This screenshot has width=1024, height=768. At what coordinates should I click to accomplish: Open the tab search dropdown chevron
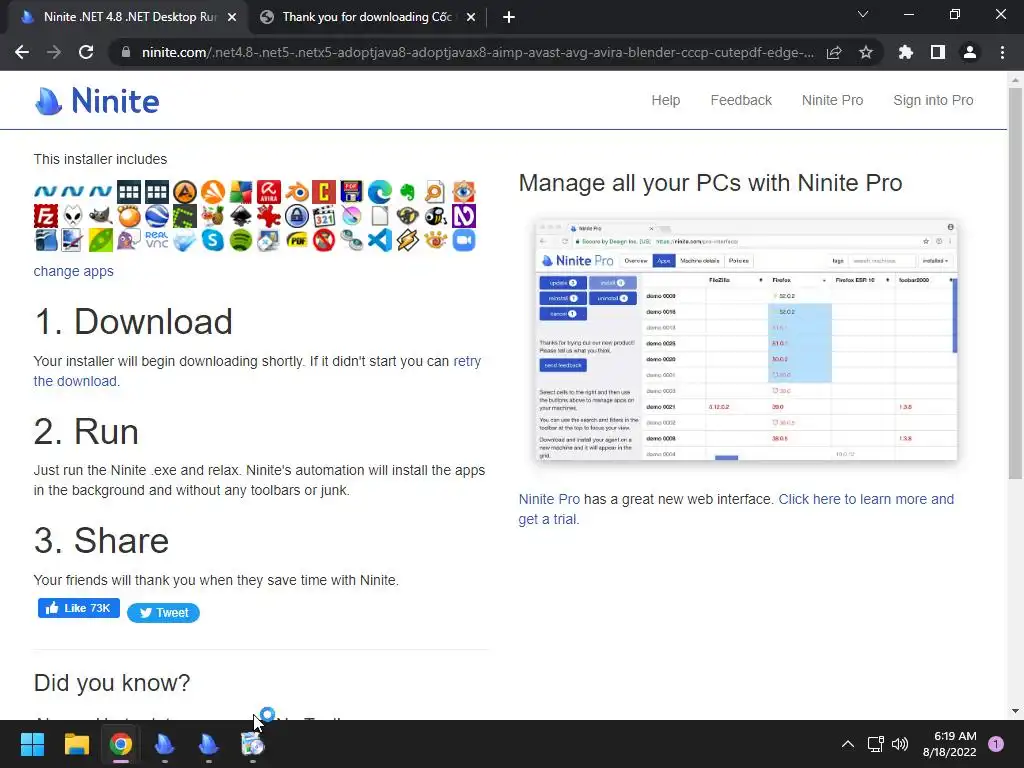click(x=863, y=14)
